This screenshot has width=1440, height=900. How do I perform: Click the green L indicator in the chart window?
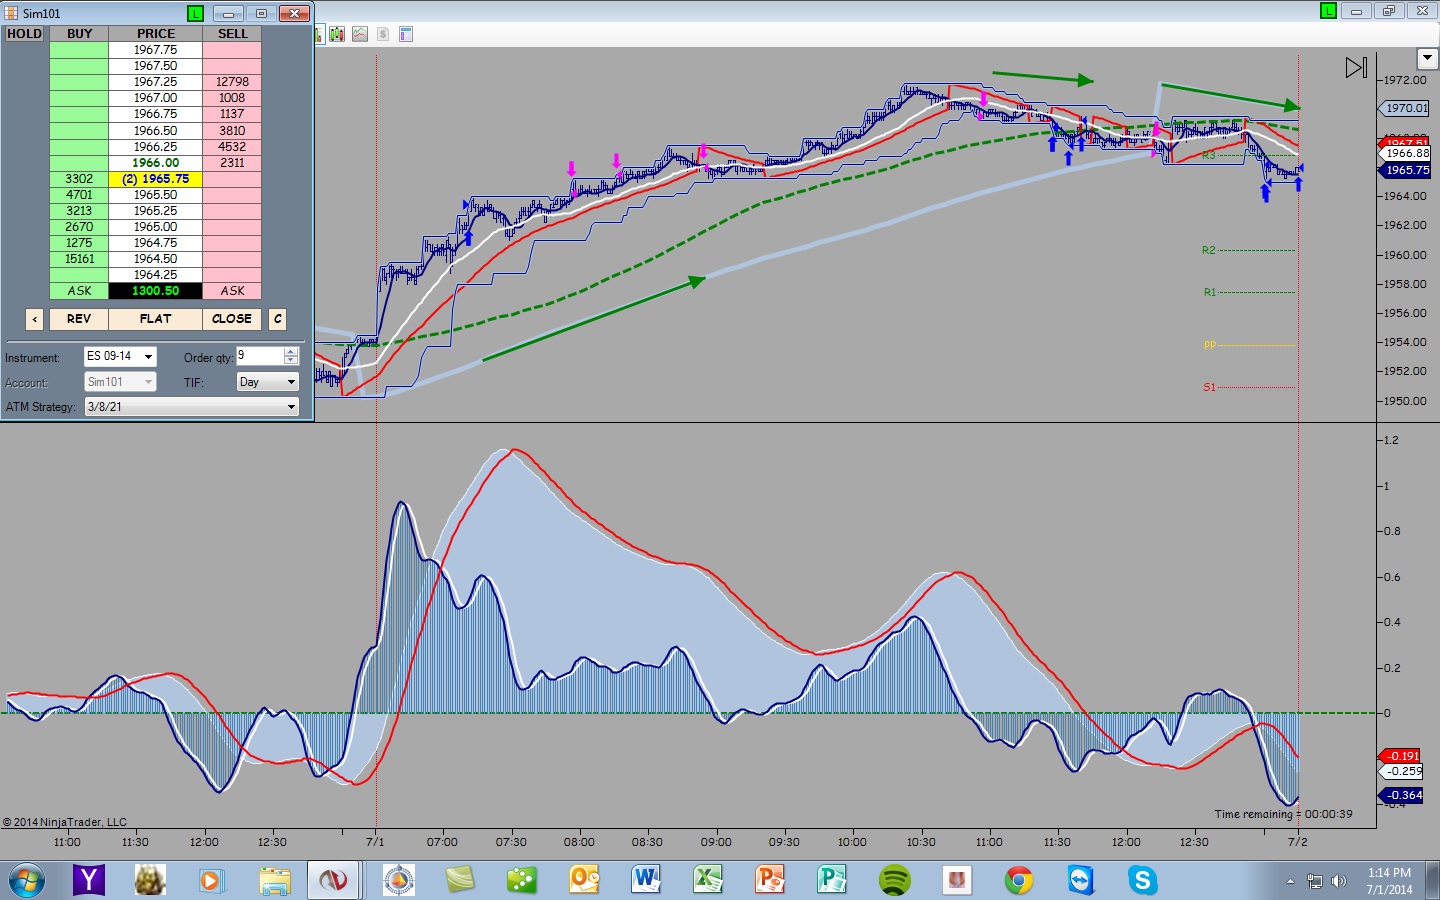pos(1328,11)
